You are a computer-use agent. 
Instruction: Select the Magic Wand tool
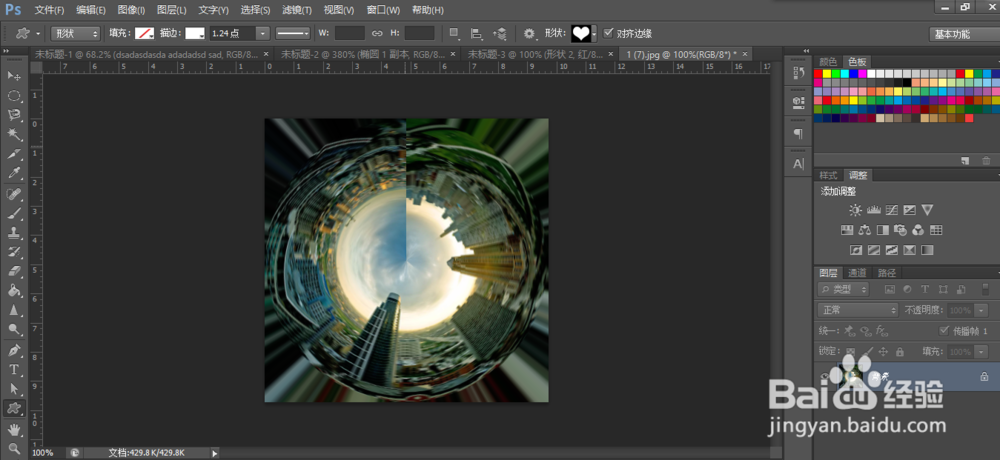[14, 133]
